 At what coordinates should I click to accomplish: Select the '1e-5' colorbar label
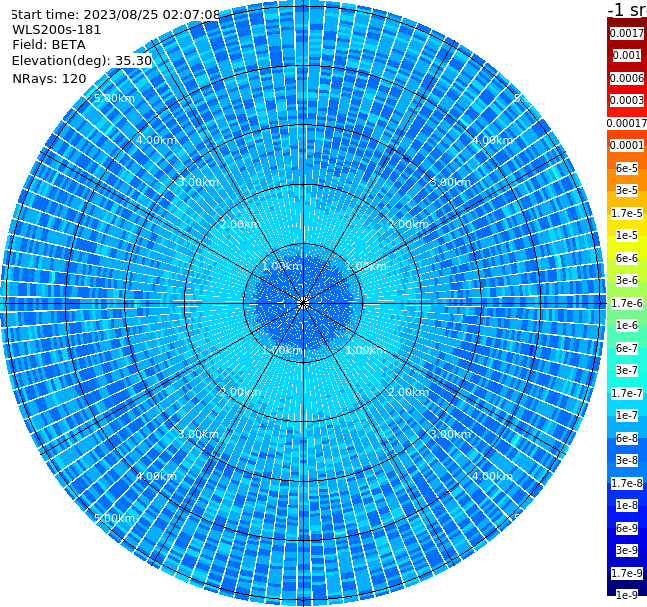click(627, 235)
